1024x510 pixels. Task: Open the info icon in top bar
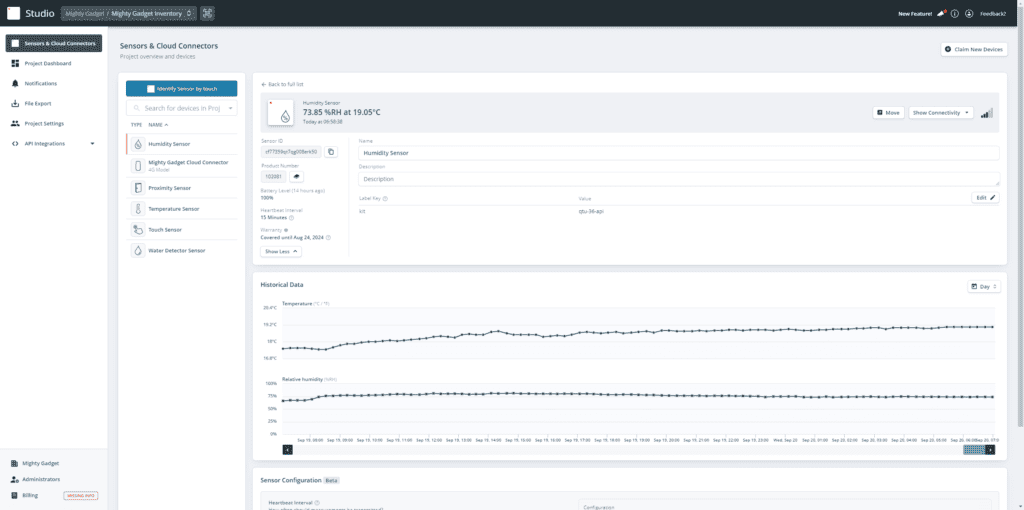pos(955,14)
